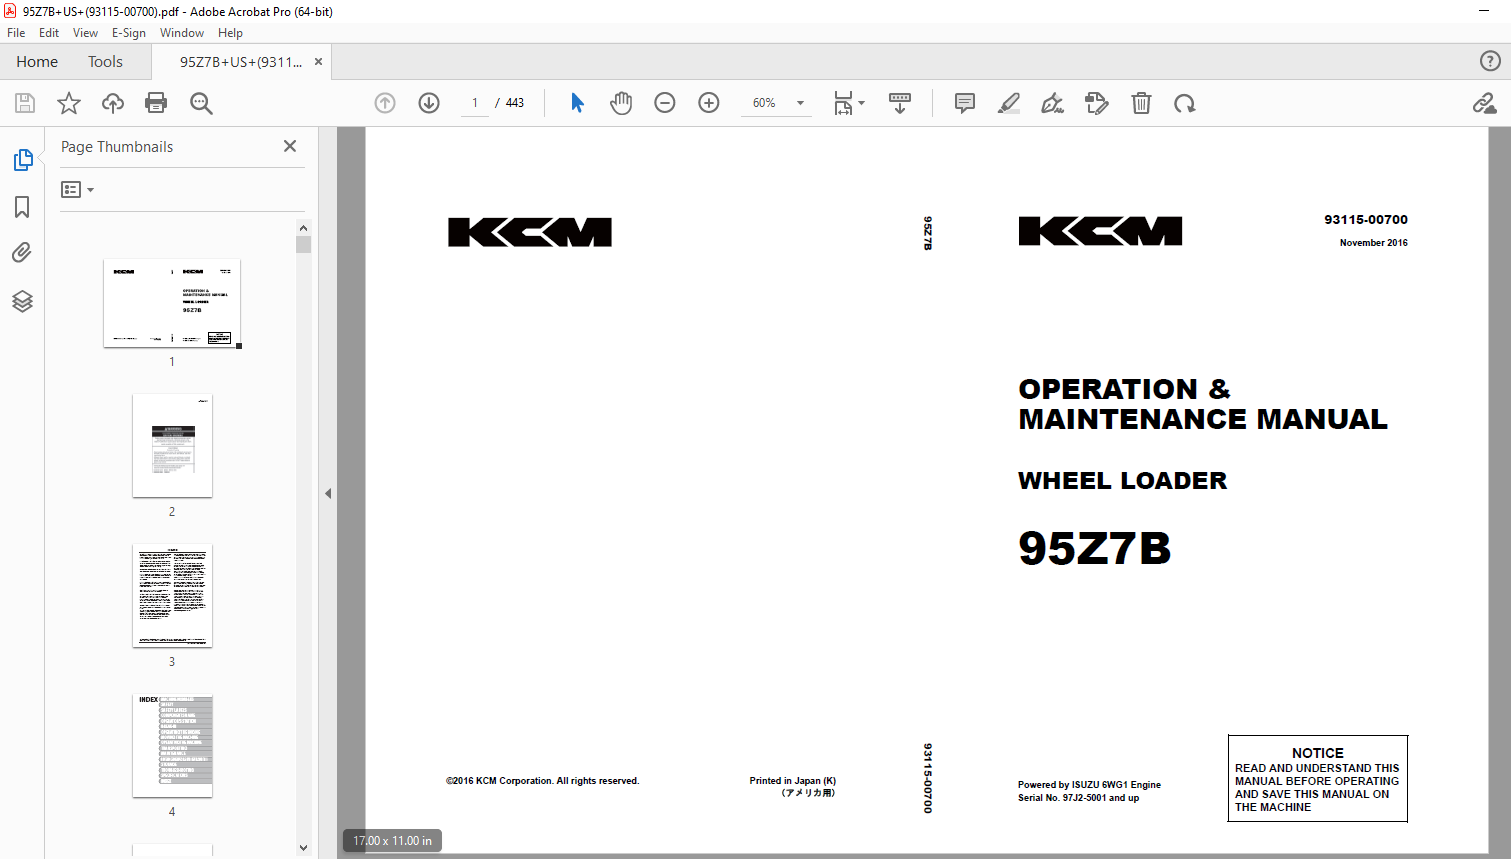The height and width of the screenshot is (859, 1511).
Task: Open the zoom level 60% dropdown
Action: (x=776, y=103)
